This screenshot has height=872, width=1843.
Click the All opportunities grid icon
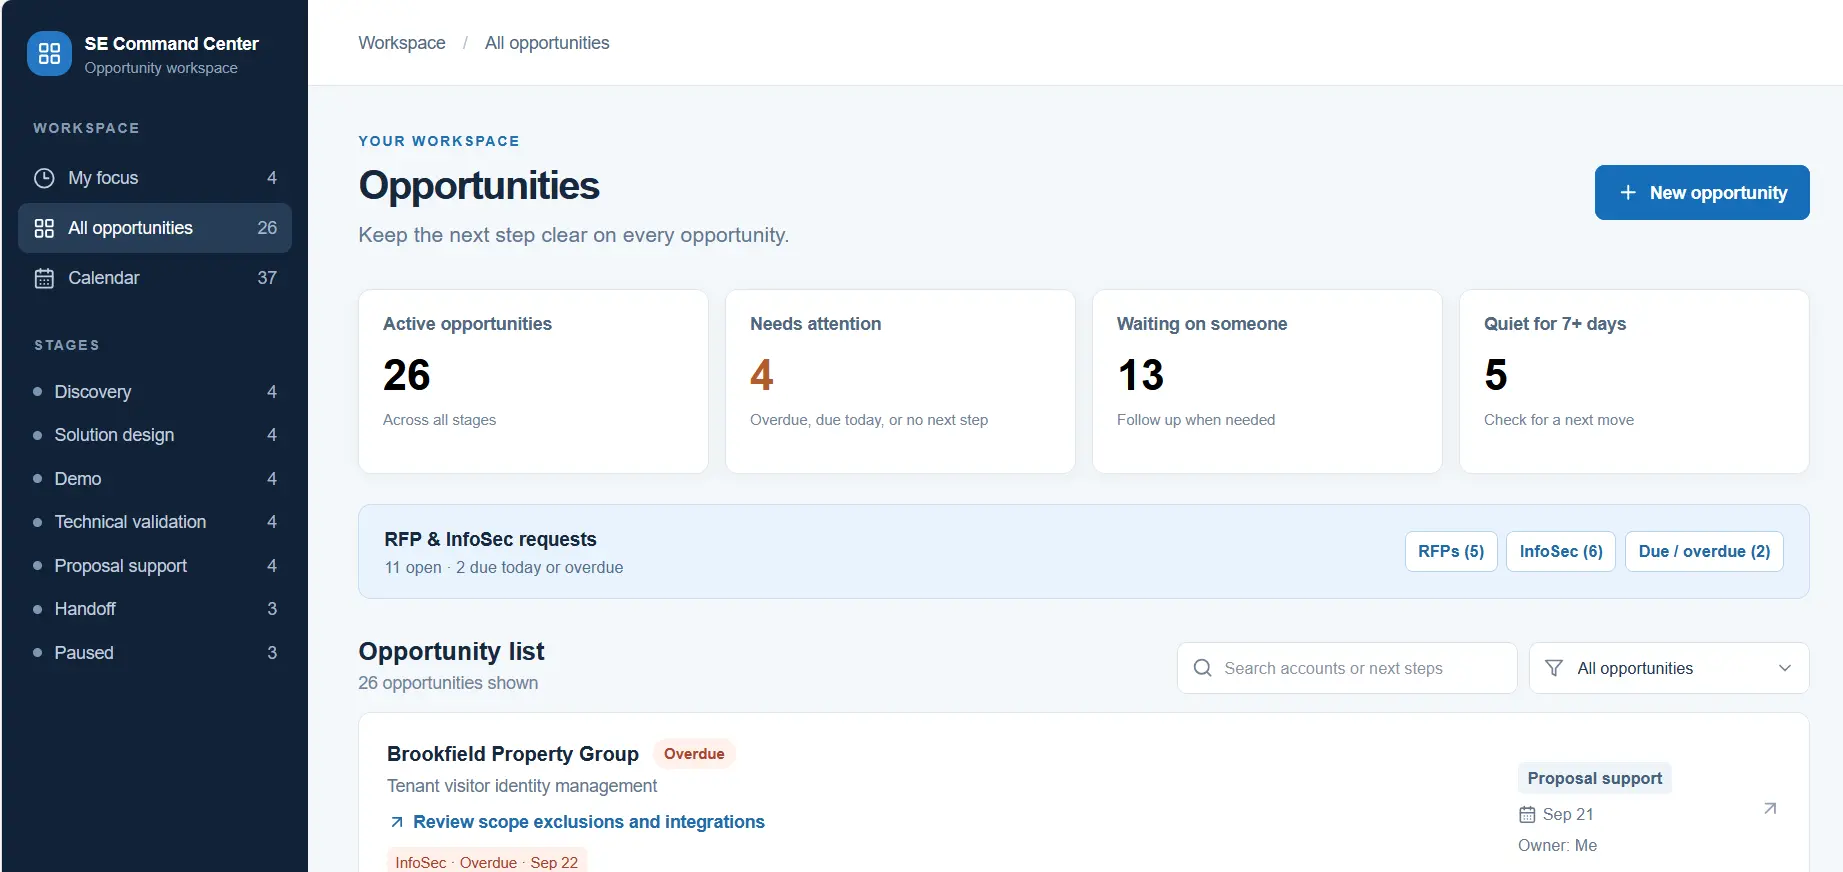(44, 228)
